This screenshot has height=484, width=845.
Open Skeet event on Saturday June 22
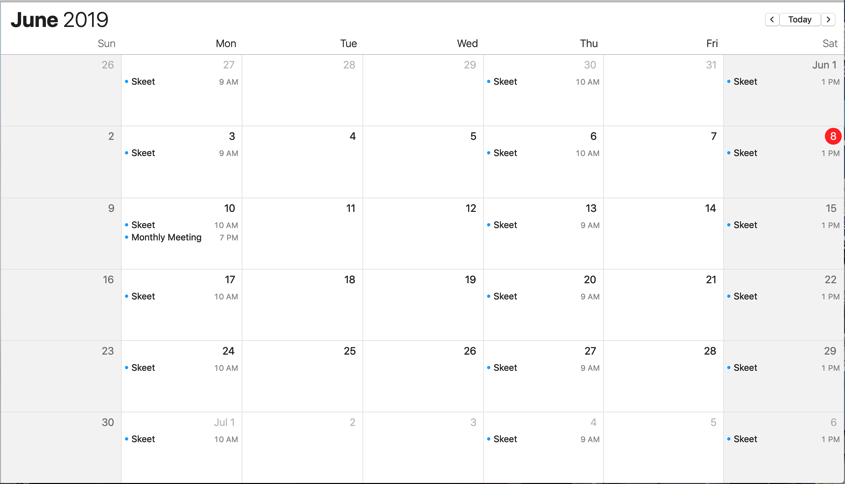coord(784,296)
